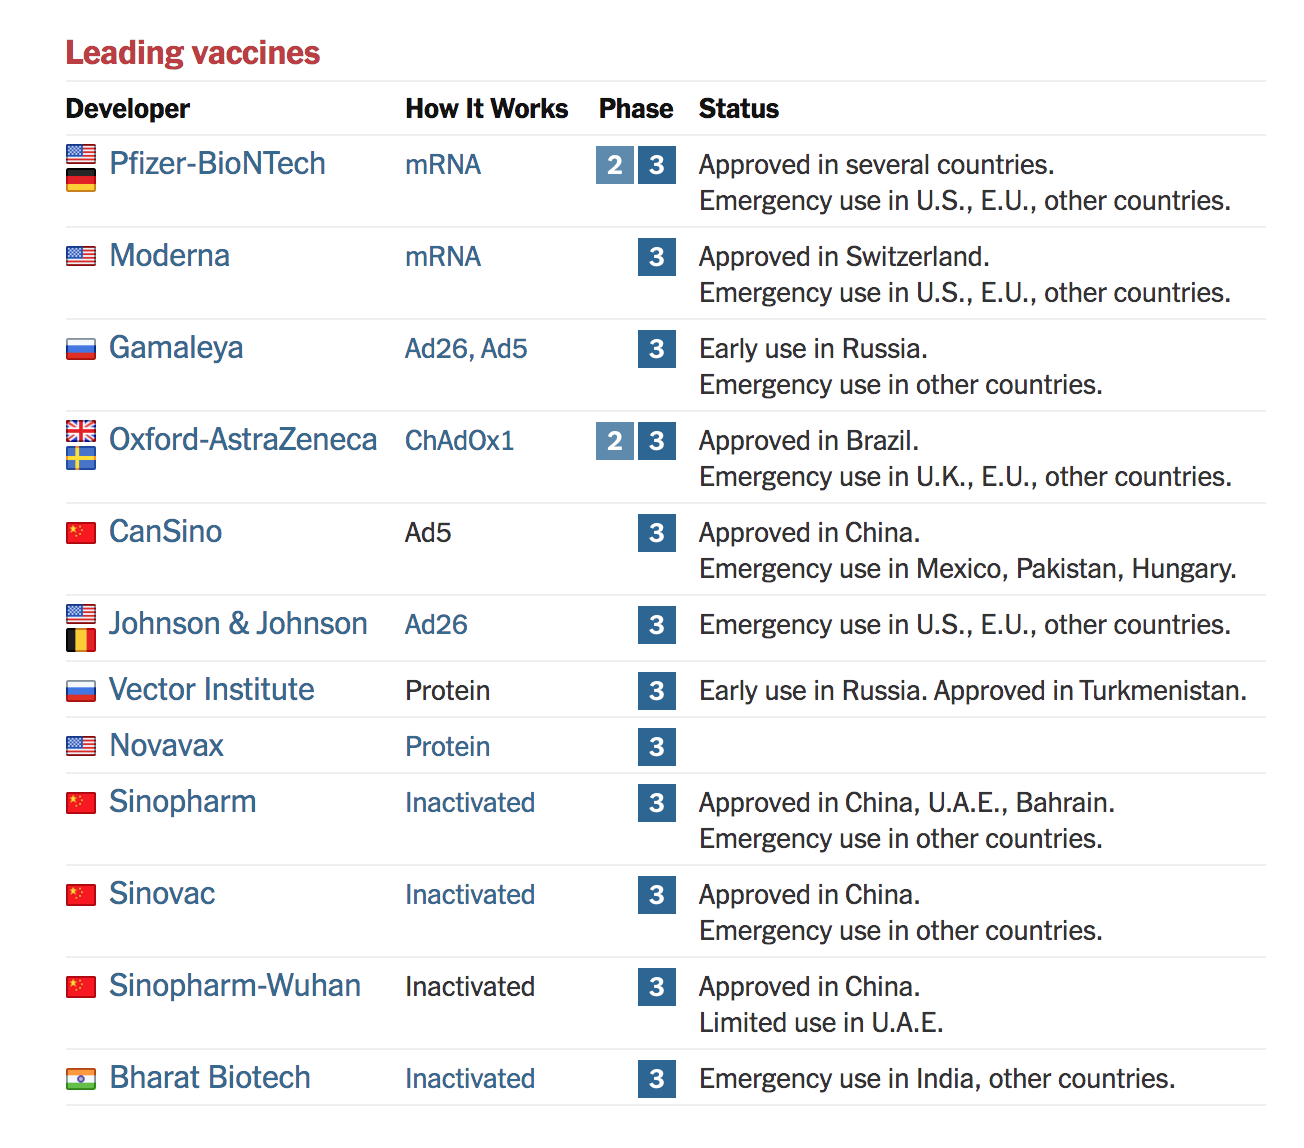This screenshot has width=1304, height=1148.
Task: Click the Phase 3 badge in Novavax row
Action: [x=657, y=747]
